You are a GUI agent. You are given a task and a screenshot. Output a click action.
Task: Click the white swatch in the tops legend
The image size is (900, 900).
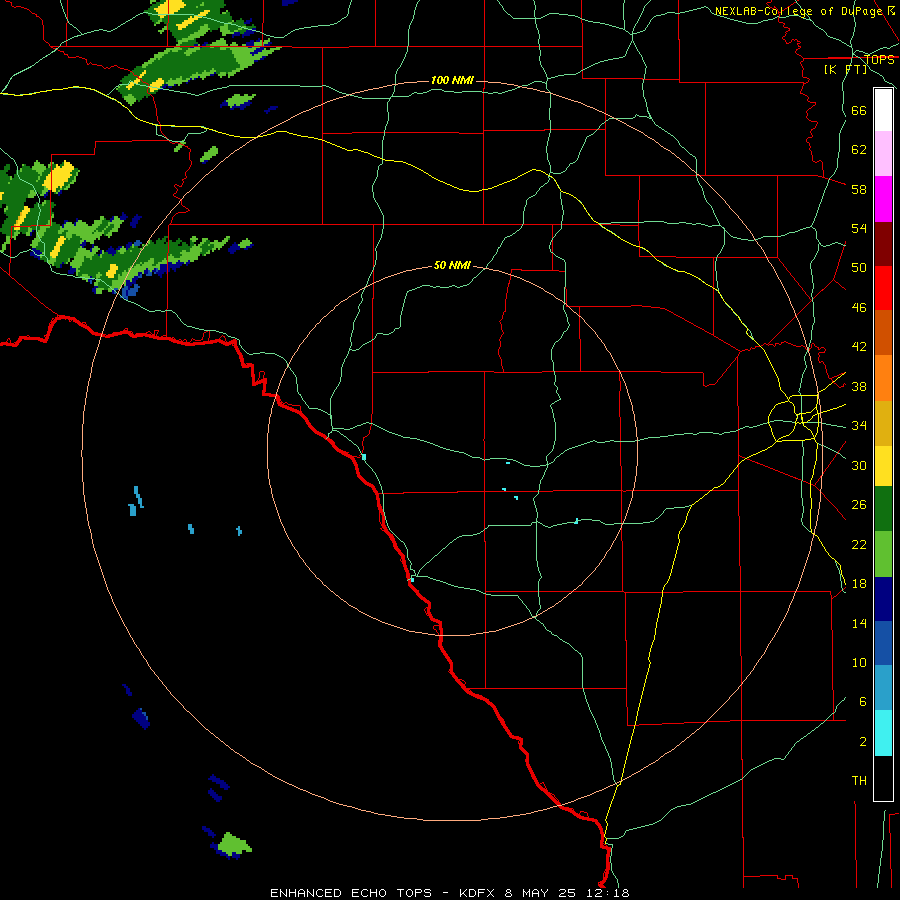[883, 110]
